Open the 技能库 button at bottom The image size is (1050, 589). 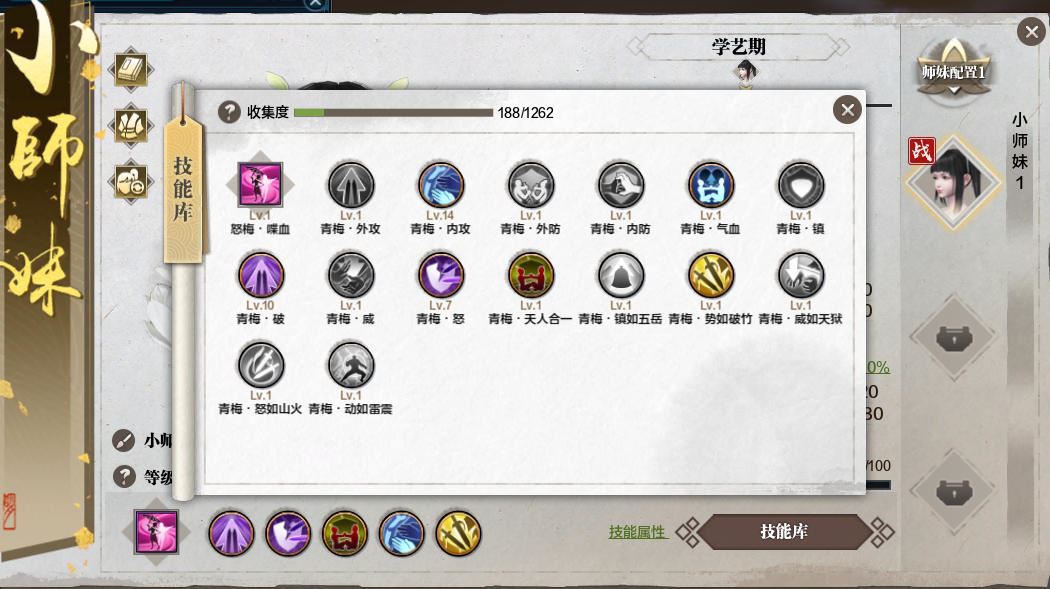tap(784, 532)
